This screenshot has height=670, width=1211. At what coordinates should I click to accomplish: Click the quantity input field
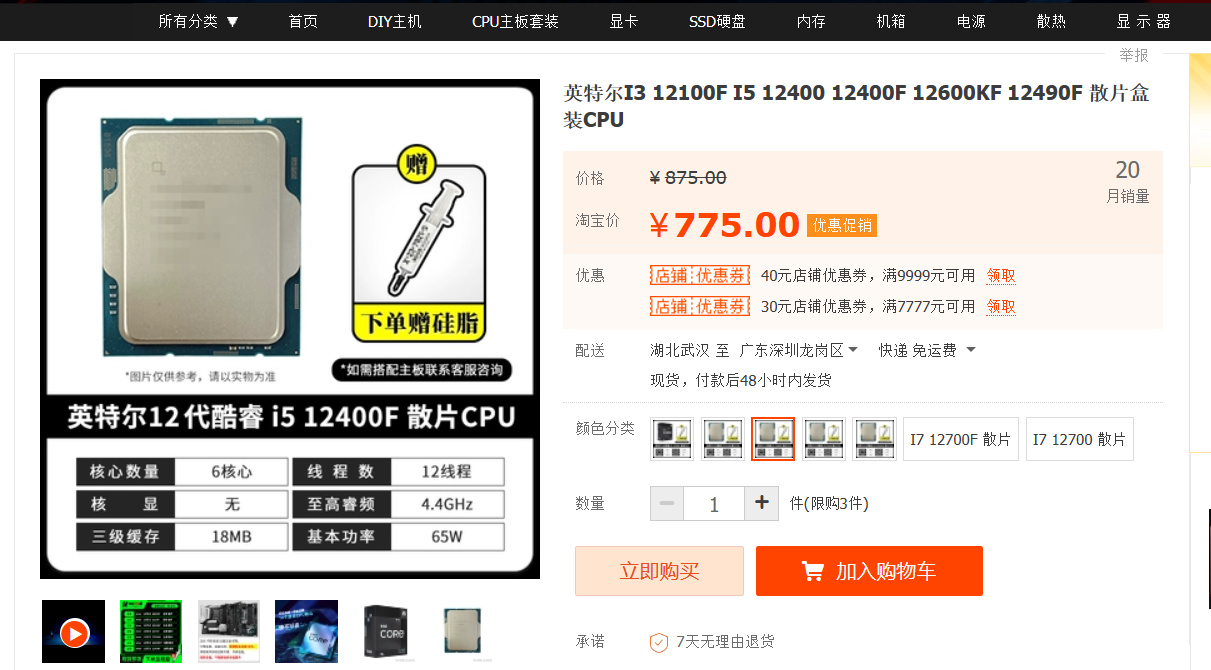(714, 503)
